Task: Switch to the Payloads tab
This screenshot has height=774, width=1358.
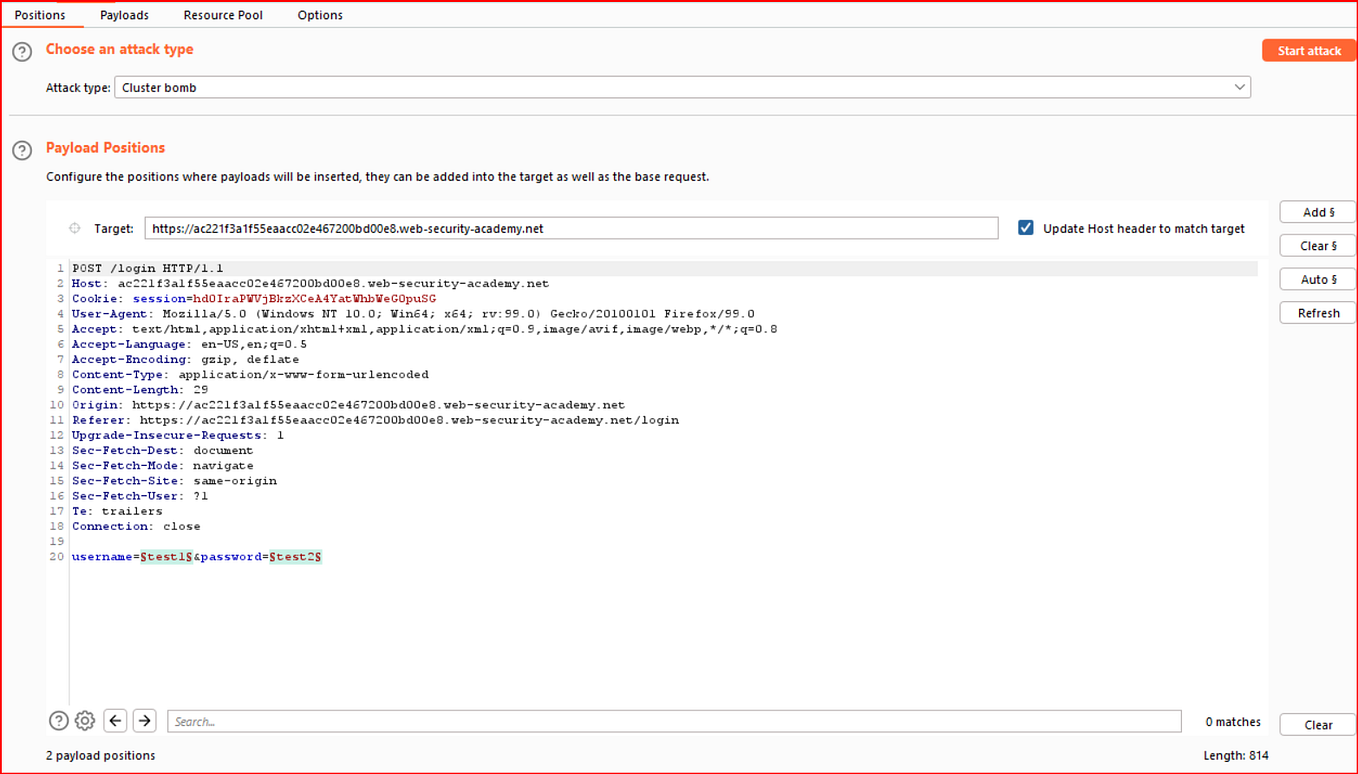Action: click(124, 14)
